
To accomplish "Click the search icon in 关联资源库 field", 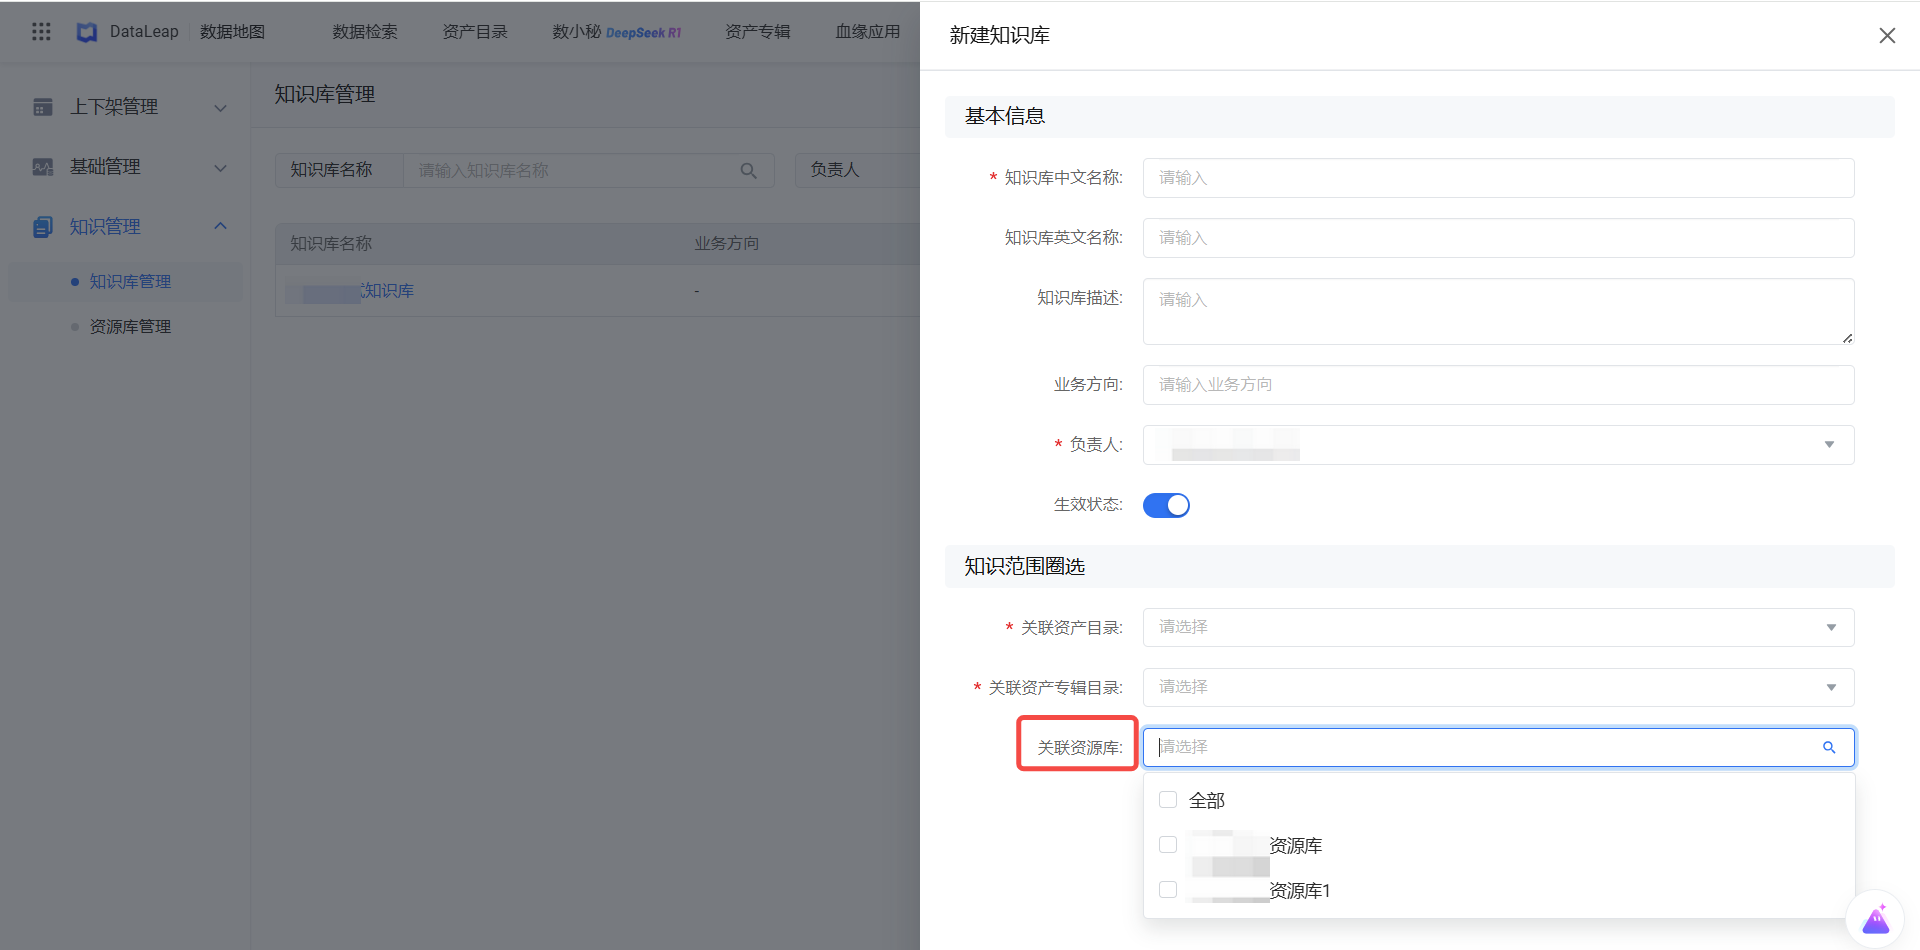I will (x=1829, y=748).
